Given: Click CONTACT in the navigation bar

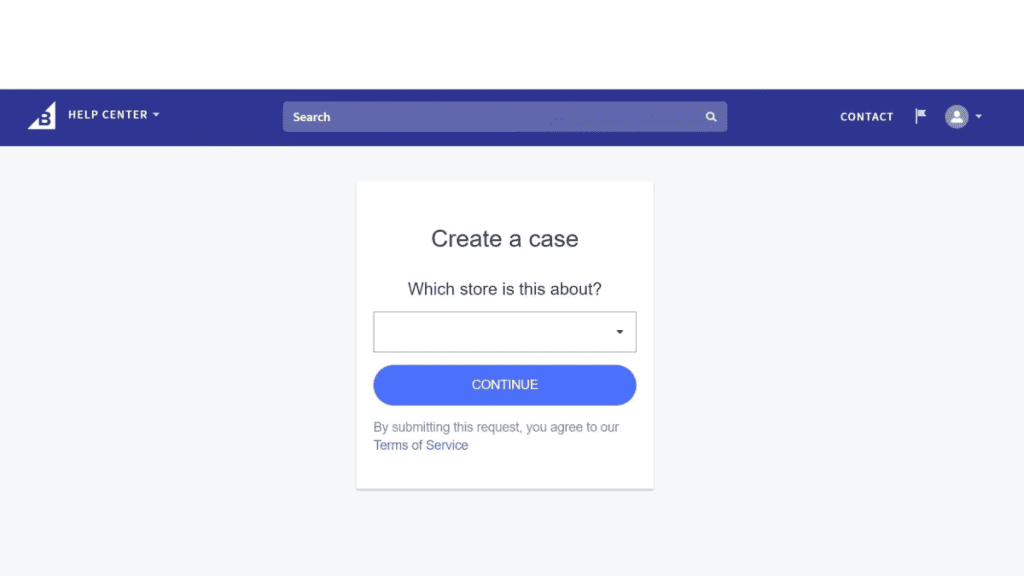Looking at the screenshot, I should pyautogui.click(x=866, y=117).
